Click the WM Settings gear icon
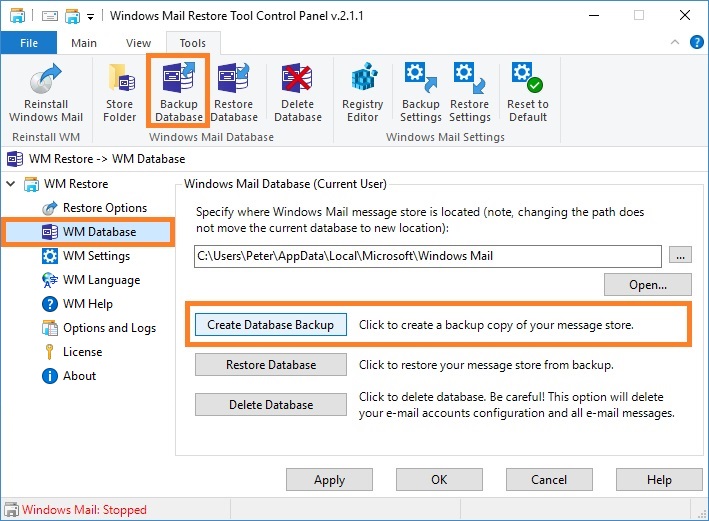 pyautogui.click(x=50, y=256)
